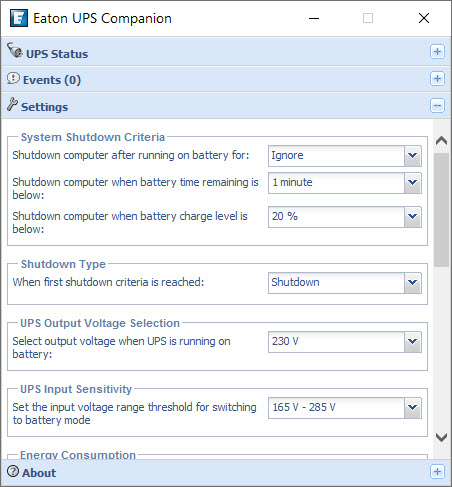Open the 230 V output voltage dropdown
This screenshot has height=487, width=452.
tap(345, 342)
